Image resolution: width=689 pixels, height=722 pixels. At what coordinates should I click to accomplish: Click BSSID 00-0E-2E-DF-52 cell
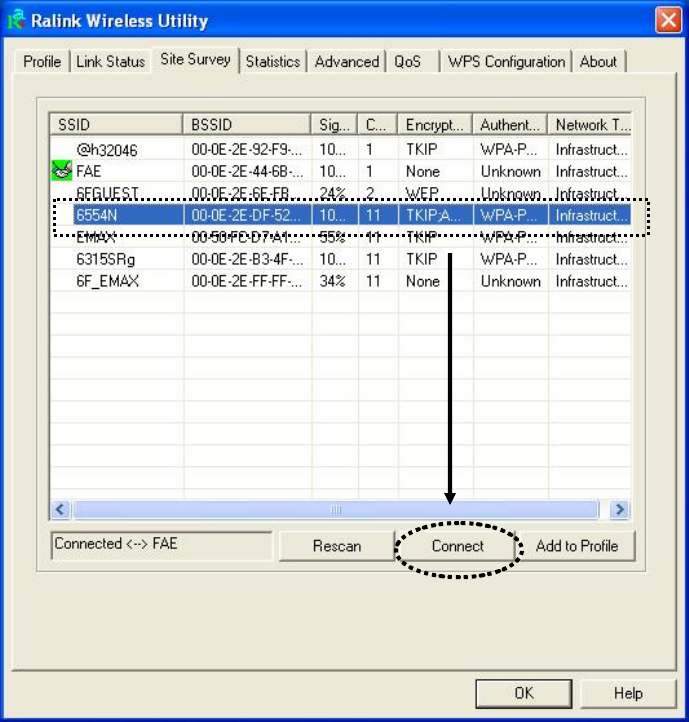point(247,215)
